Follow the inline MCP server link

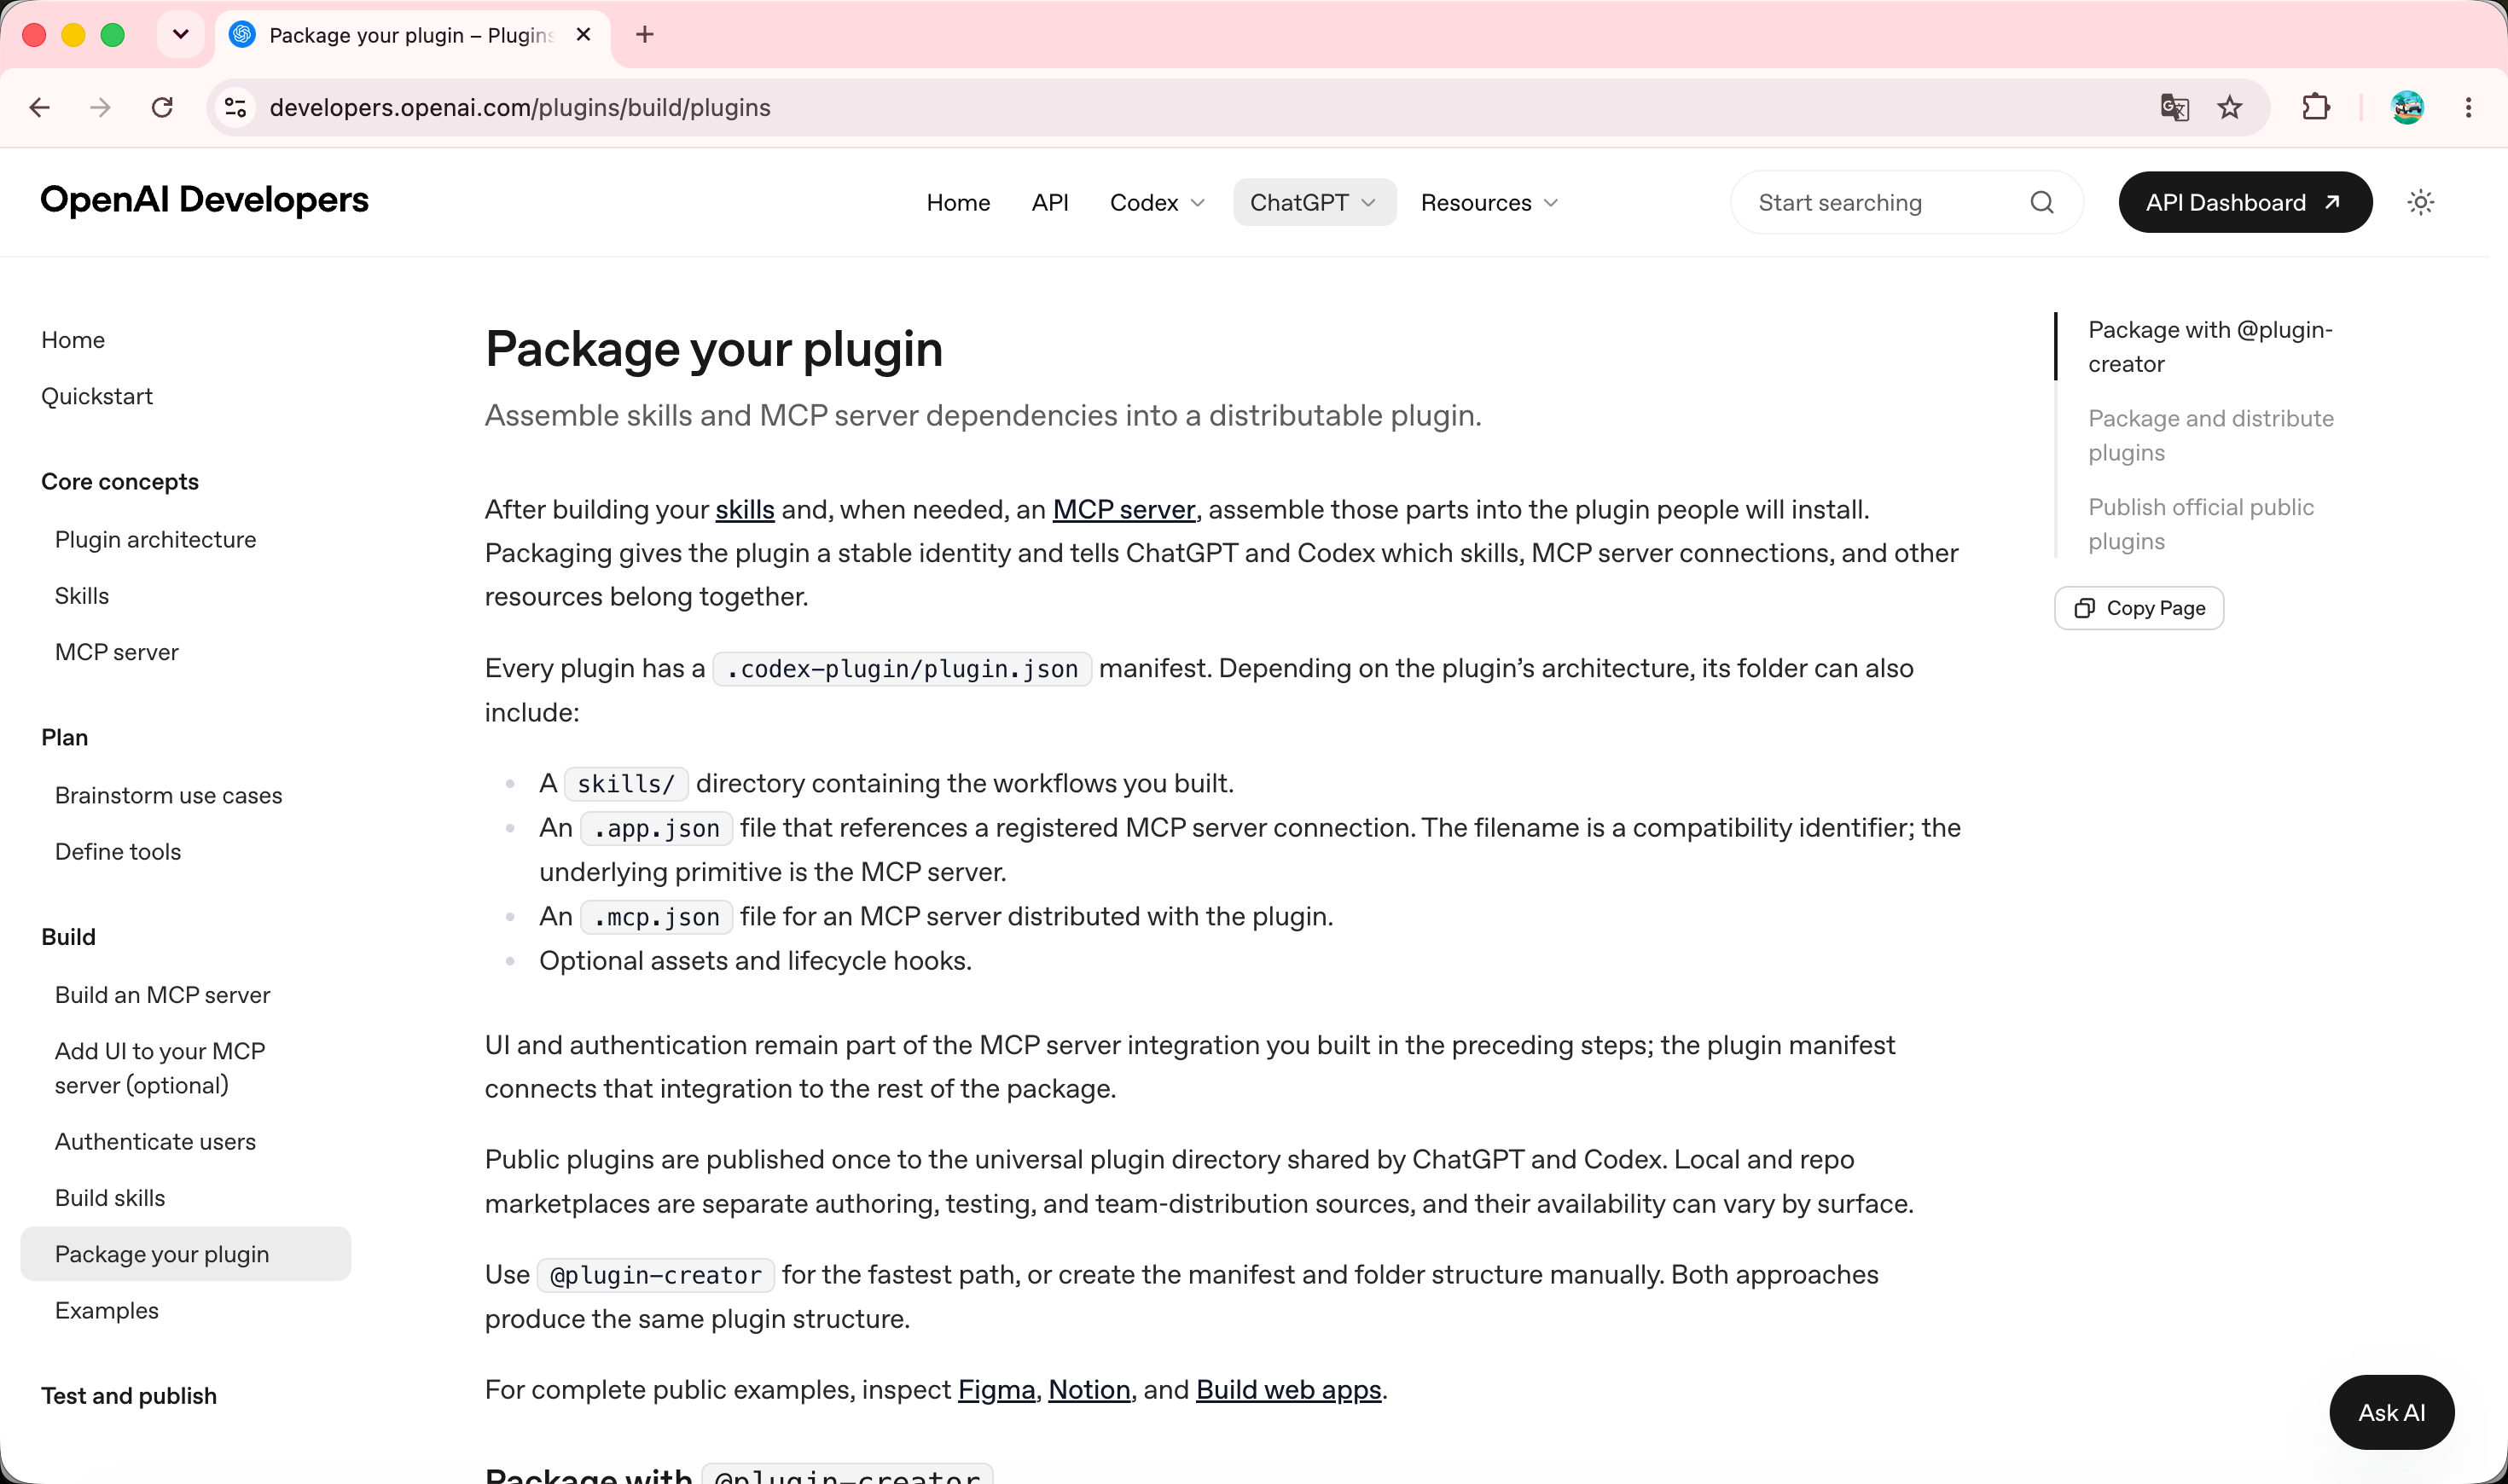1124,510
